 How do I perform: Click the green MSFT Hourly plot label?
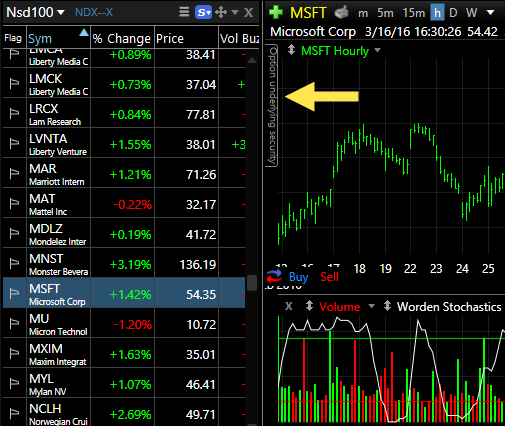pyautogui.click(x=335, y=51)
